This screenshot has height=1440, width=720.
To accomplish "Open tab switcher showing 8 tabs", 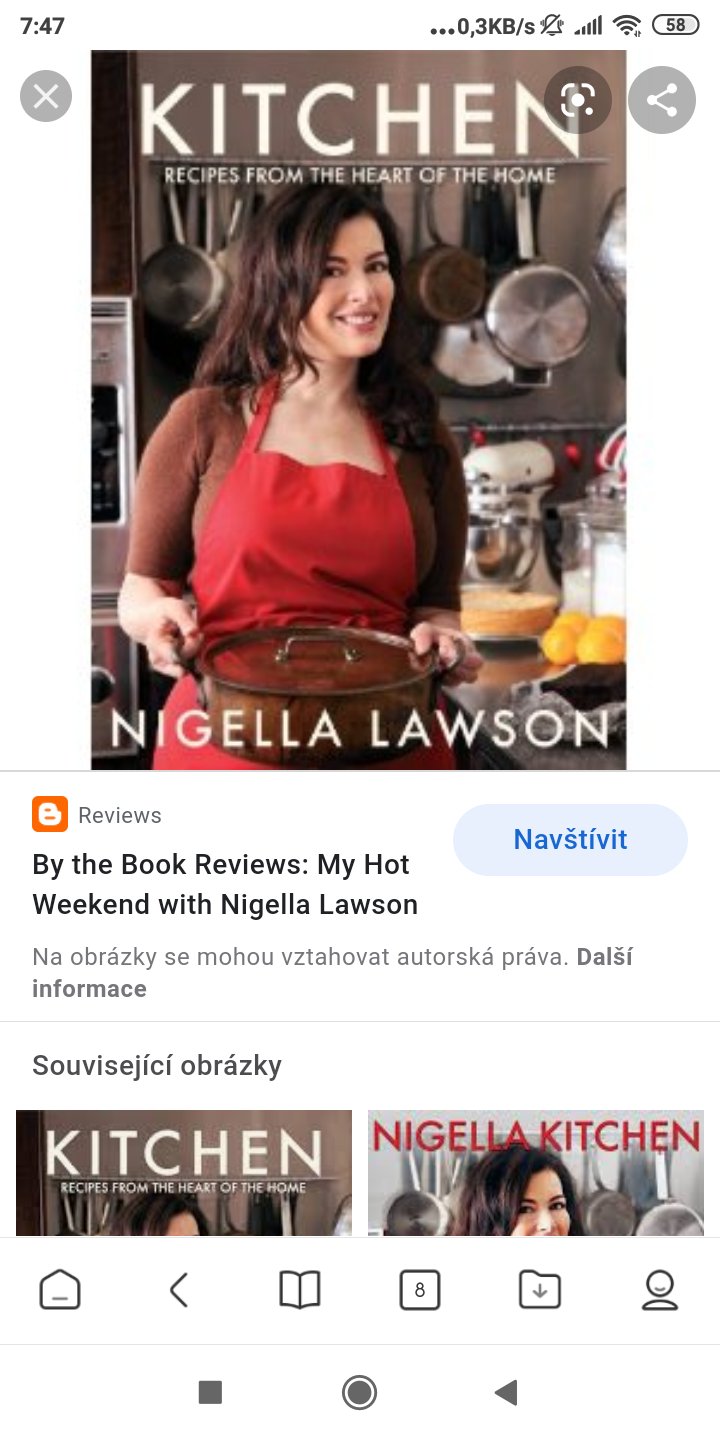I will point(420,1290).
